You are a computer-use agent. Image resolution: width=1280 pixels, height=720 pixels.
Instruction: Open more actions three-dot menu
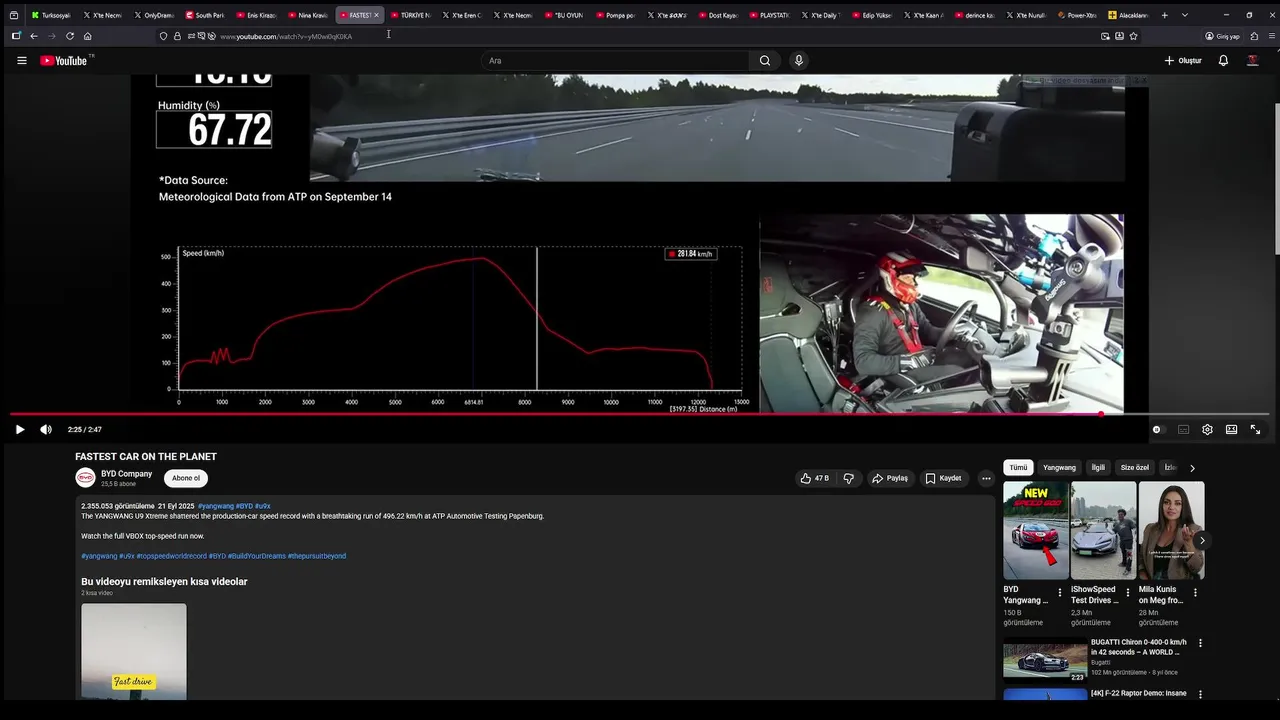pyautogui.click(x=986, y=479)
